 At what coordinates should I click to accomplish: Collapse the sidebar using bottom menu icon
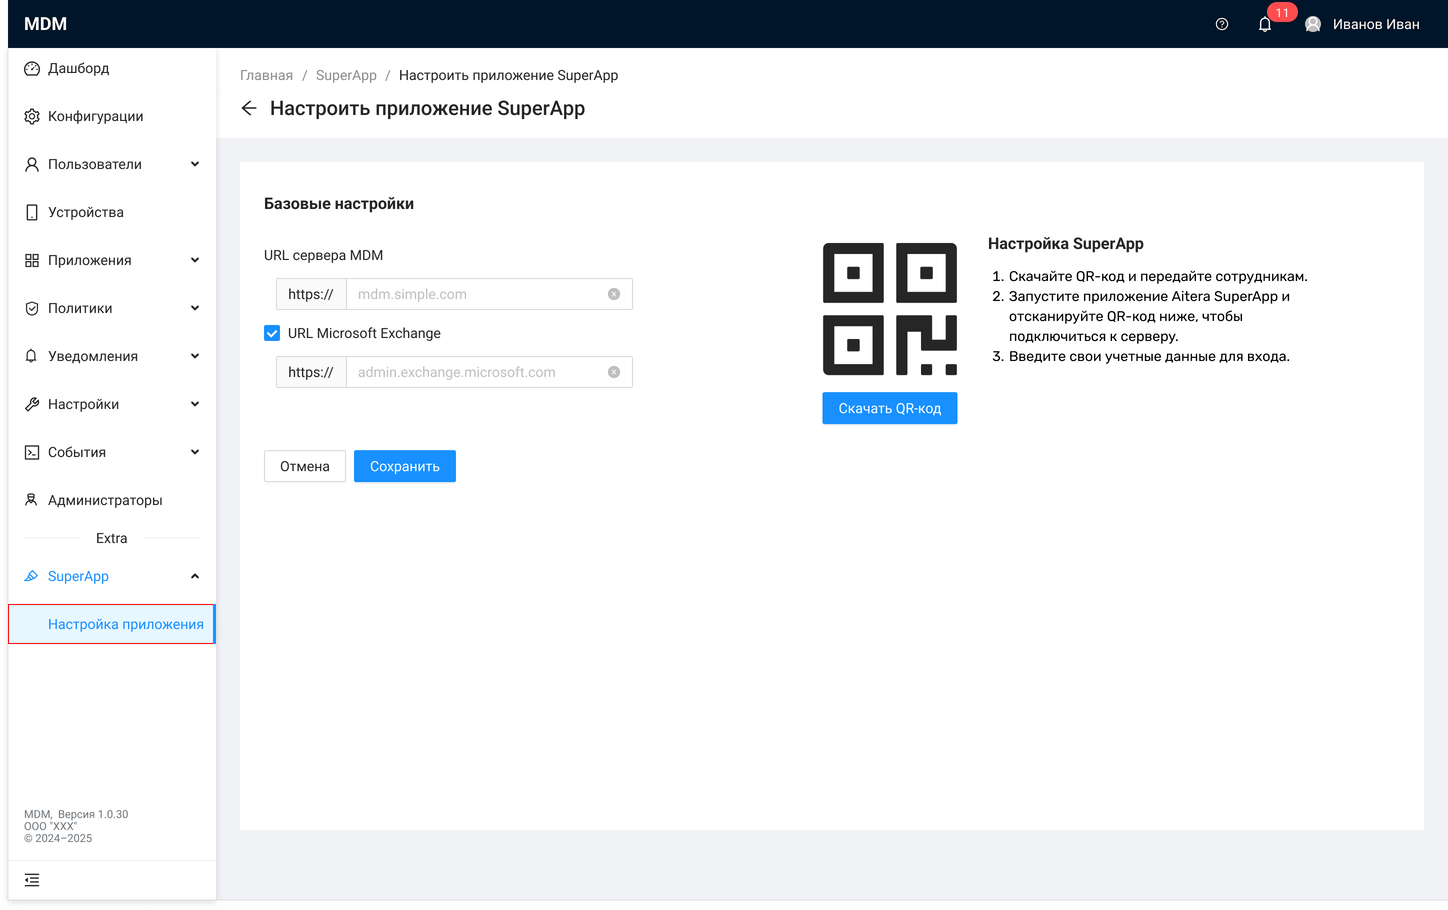pos(32,880)
